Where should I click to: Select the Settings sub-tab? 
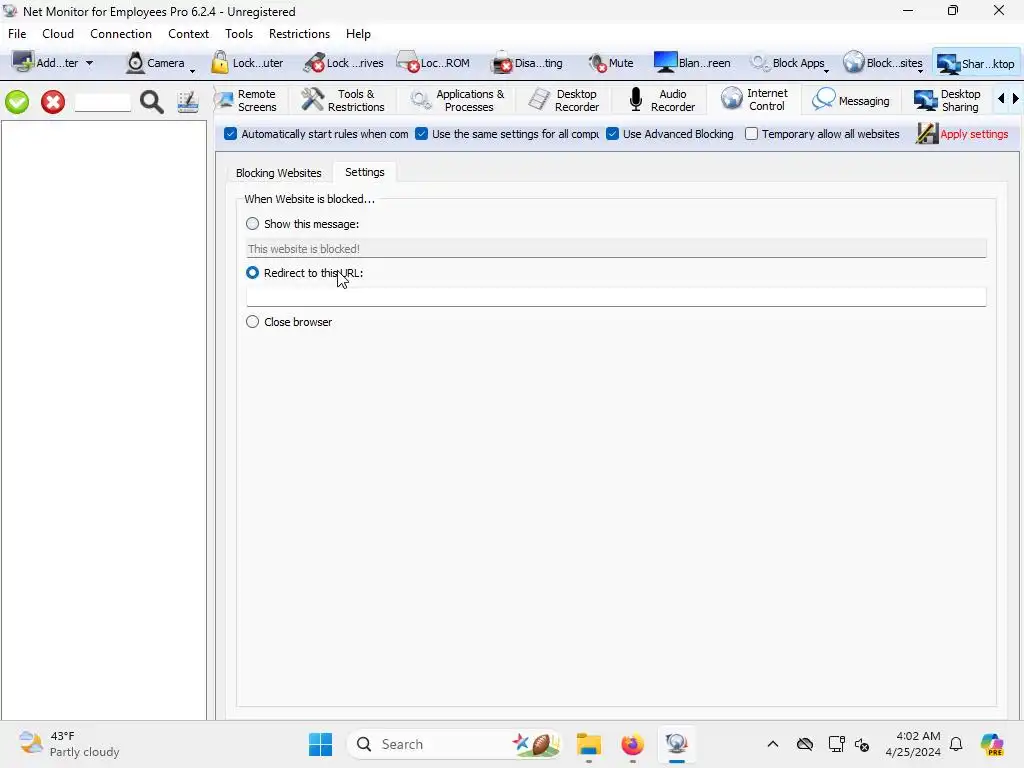point(364,172)
